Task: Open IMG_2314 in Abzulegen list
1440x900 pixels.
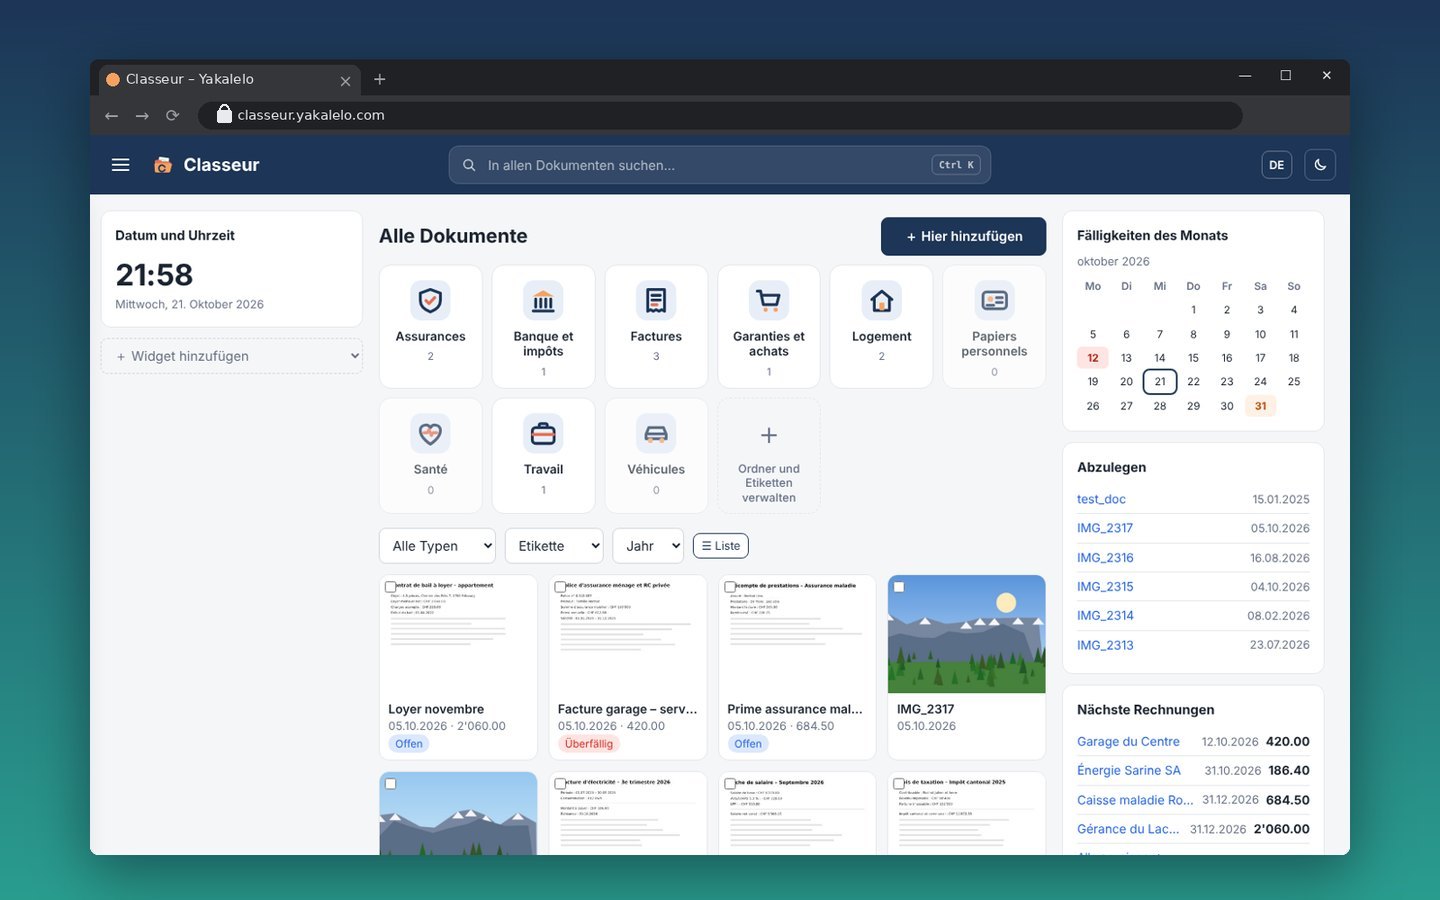Action: (x=1105, y=616)
